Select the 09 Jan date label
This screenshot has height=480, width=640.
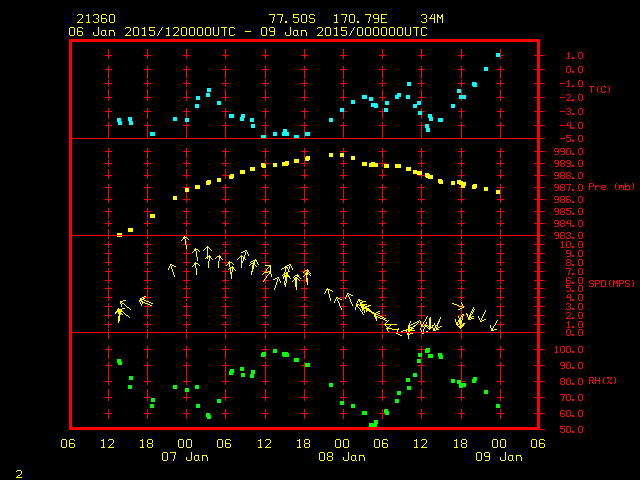coord(497,457)
